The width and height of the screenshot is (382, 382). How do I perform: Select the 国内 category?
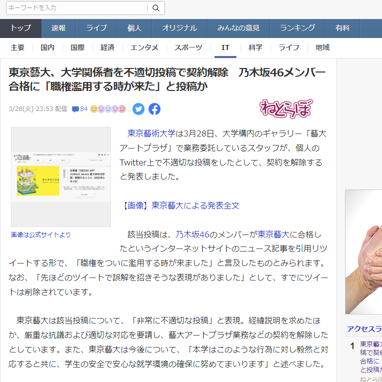(x=47, y=48)
